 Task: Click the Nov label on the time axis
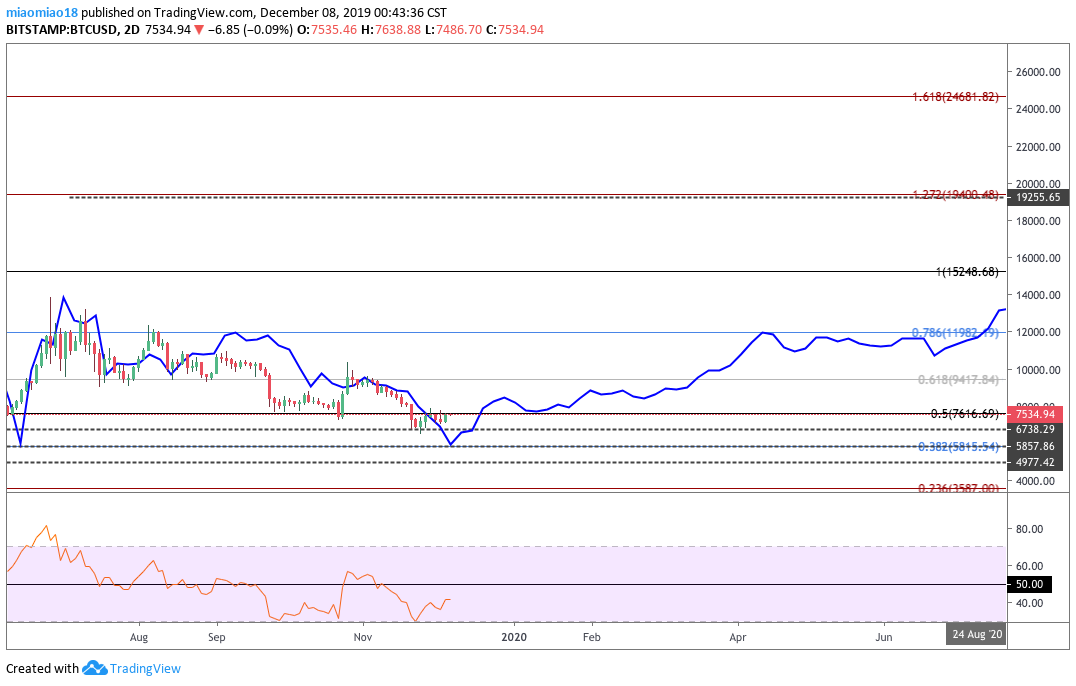pos(362,637)
